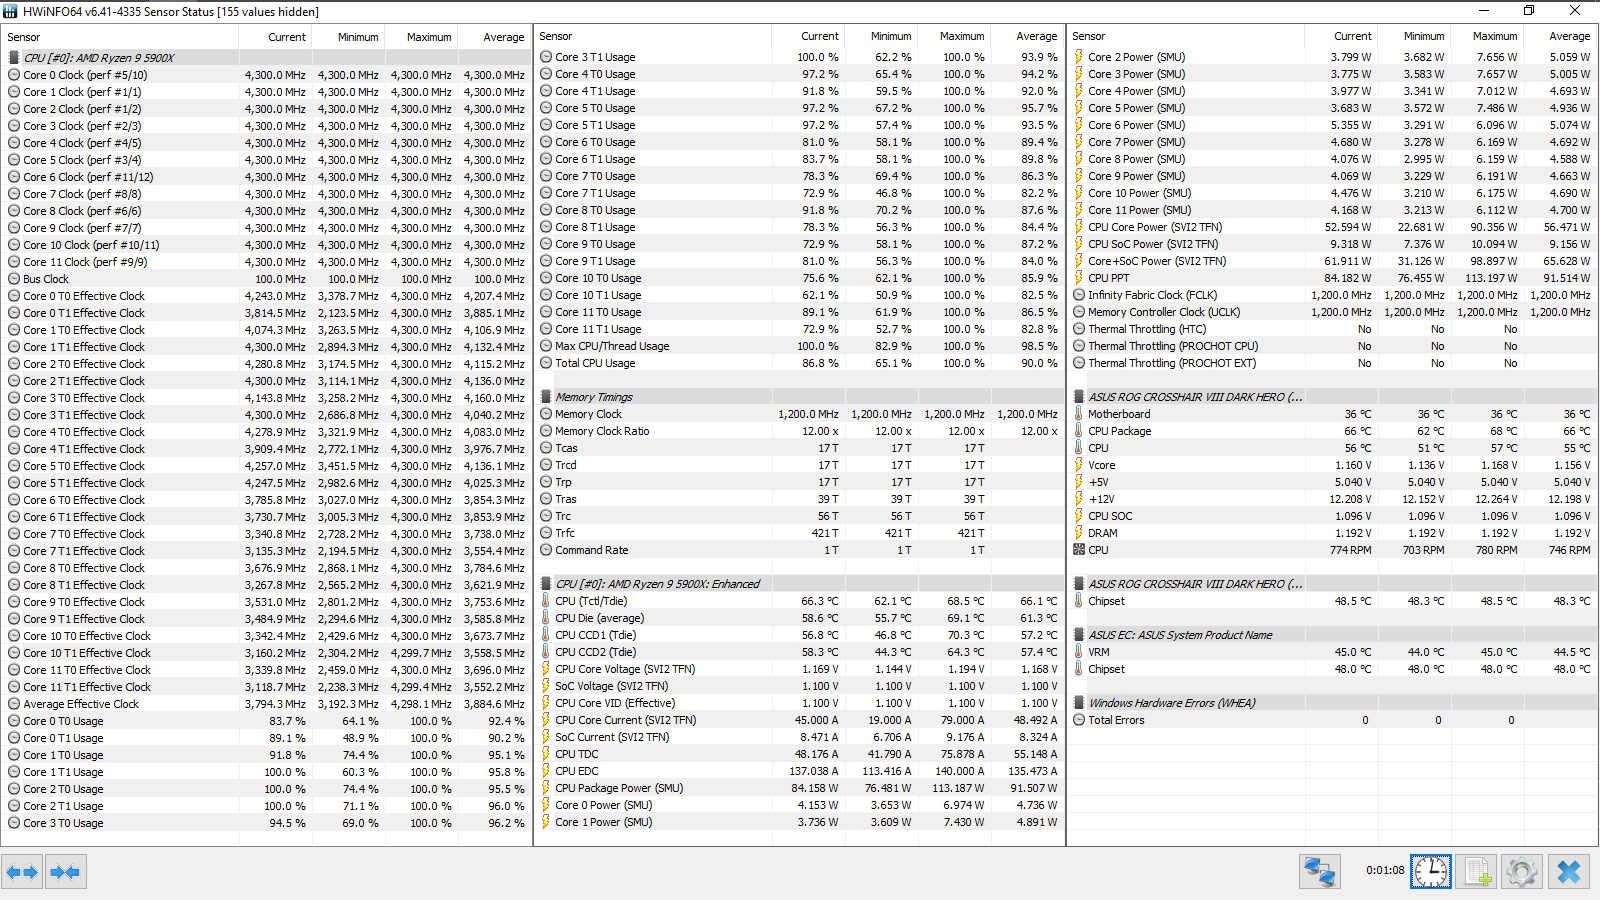This screenshot has height=900, width=1600.
Task: Click the '4,243.0 MHz' effective clock value
Action: tap(275, 296)
